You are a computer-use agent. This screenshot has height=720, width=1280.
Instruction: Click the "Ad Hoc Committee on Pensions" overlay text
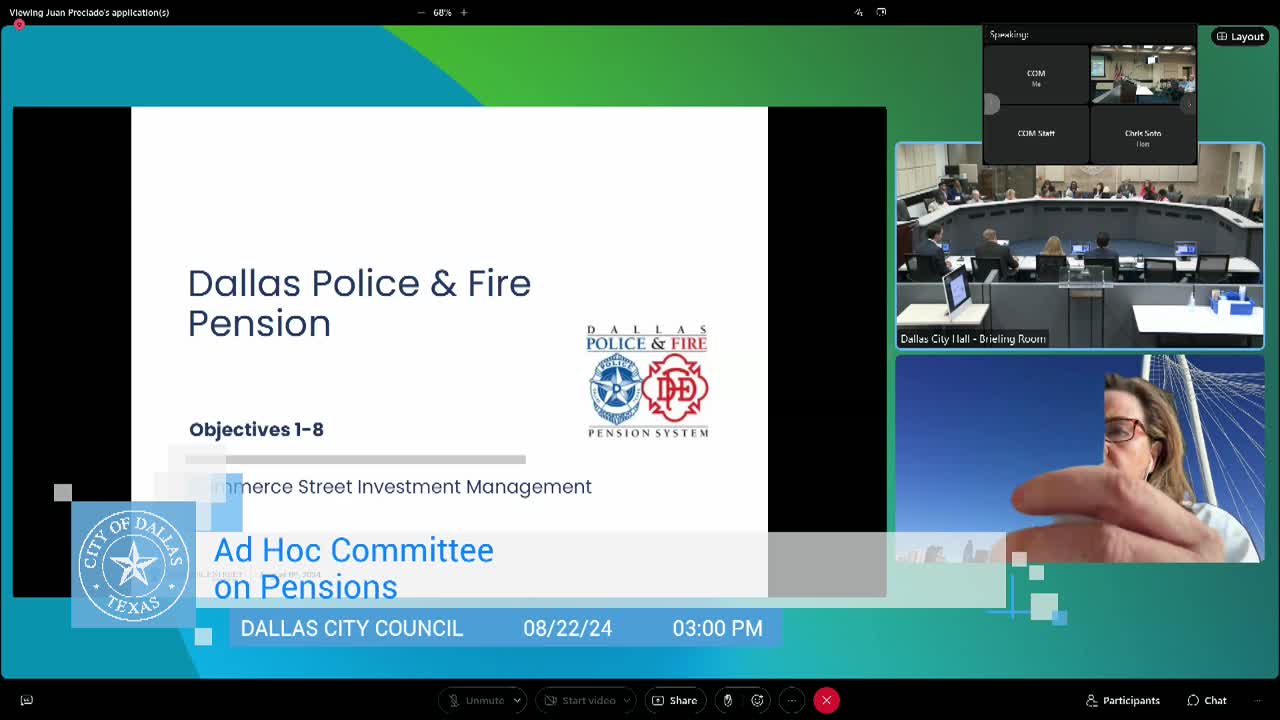(x=353, y=568)
